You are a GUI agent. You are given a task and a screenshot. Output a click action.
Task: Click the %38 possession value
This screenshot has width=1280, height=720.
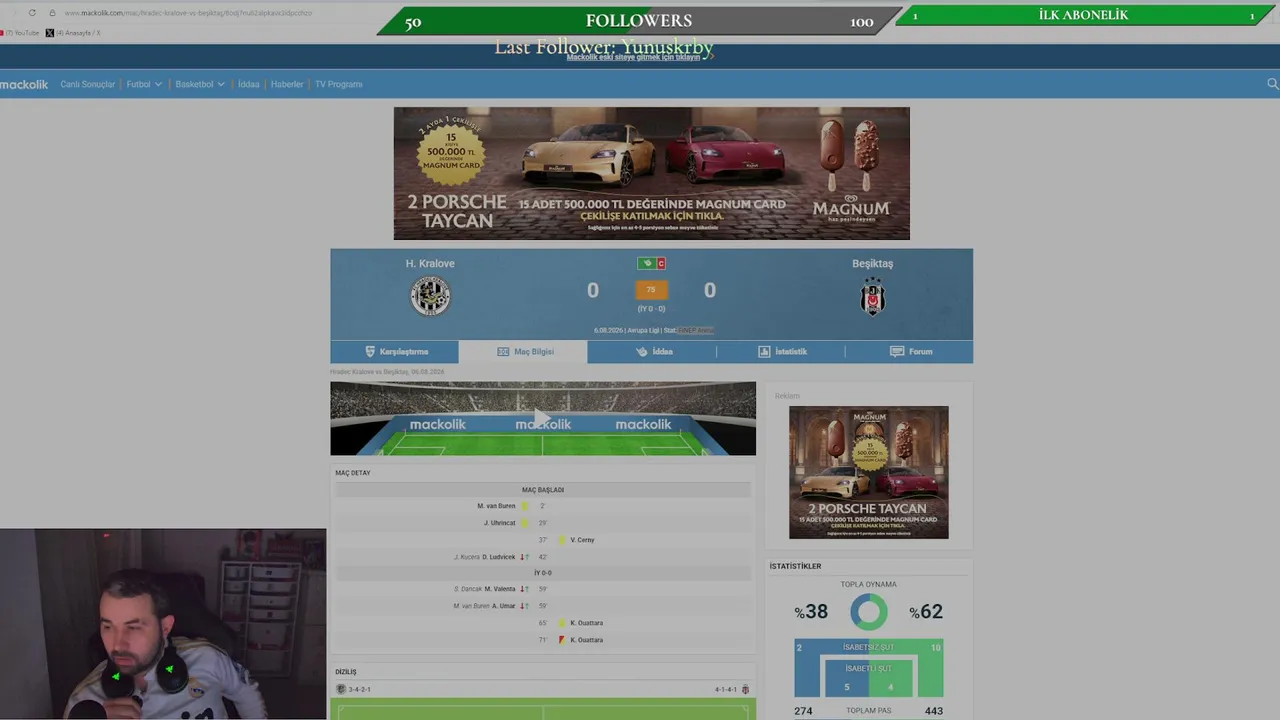811,612
